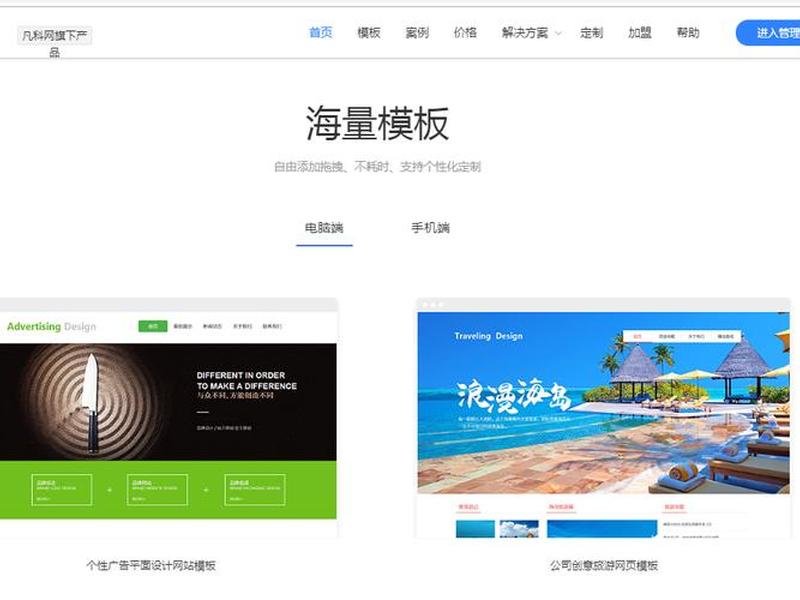Screen dimensions: 800x600
Task: Switch to the 手机端 tab
Action: coord(431,228)
